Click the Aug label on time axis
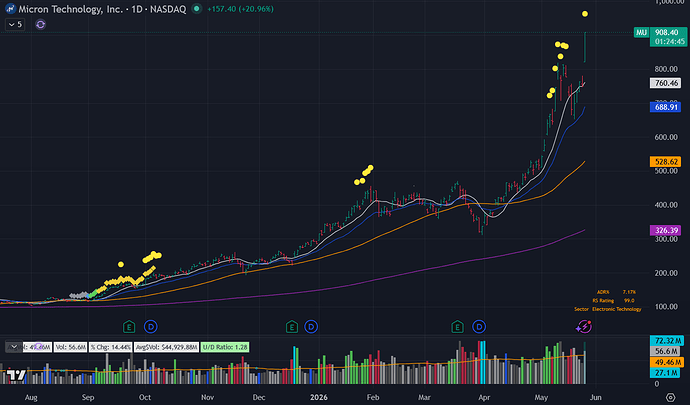690x405 pixels. [31, 397]
